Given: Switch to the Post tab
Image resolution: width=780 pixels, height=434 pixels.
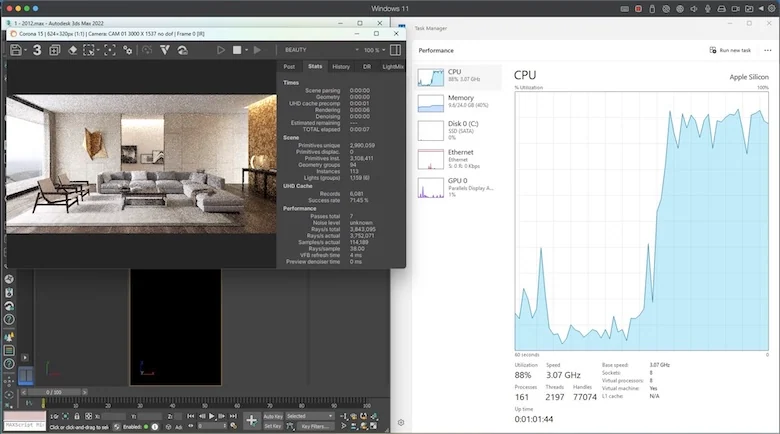Looking at the screenshot, I should [289, 66].
